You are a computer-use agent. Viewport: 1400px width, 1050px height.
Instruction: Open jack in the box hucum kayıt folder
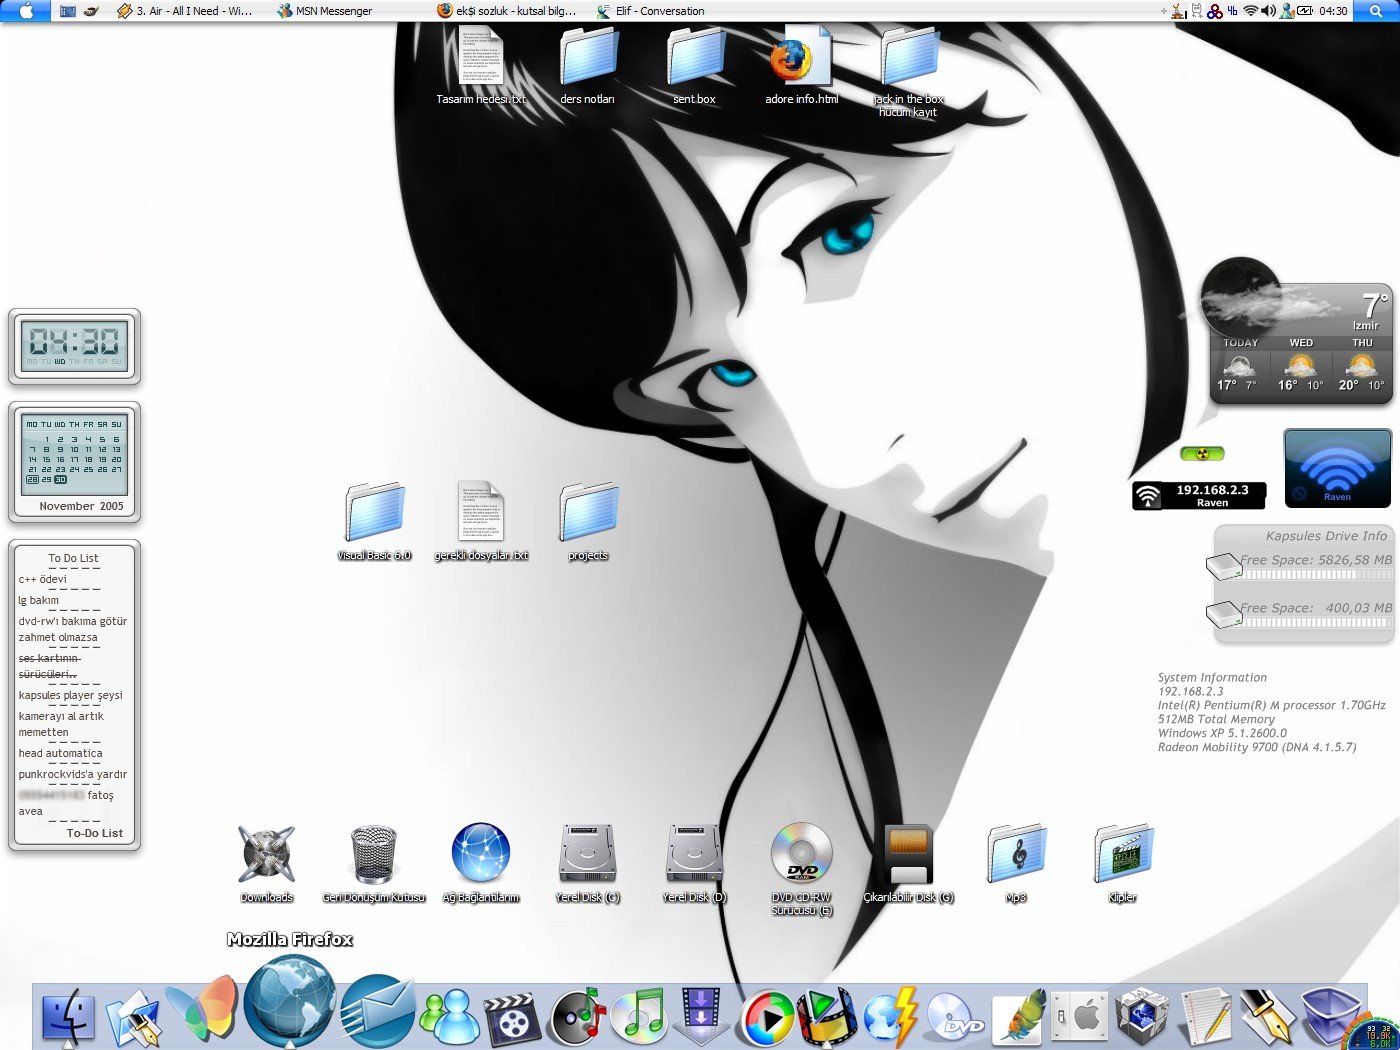[908, 72]
